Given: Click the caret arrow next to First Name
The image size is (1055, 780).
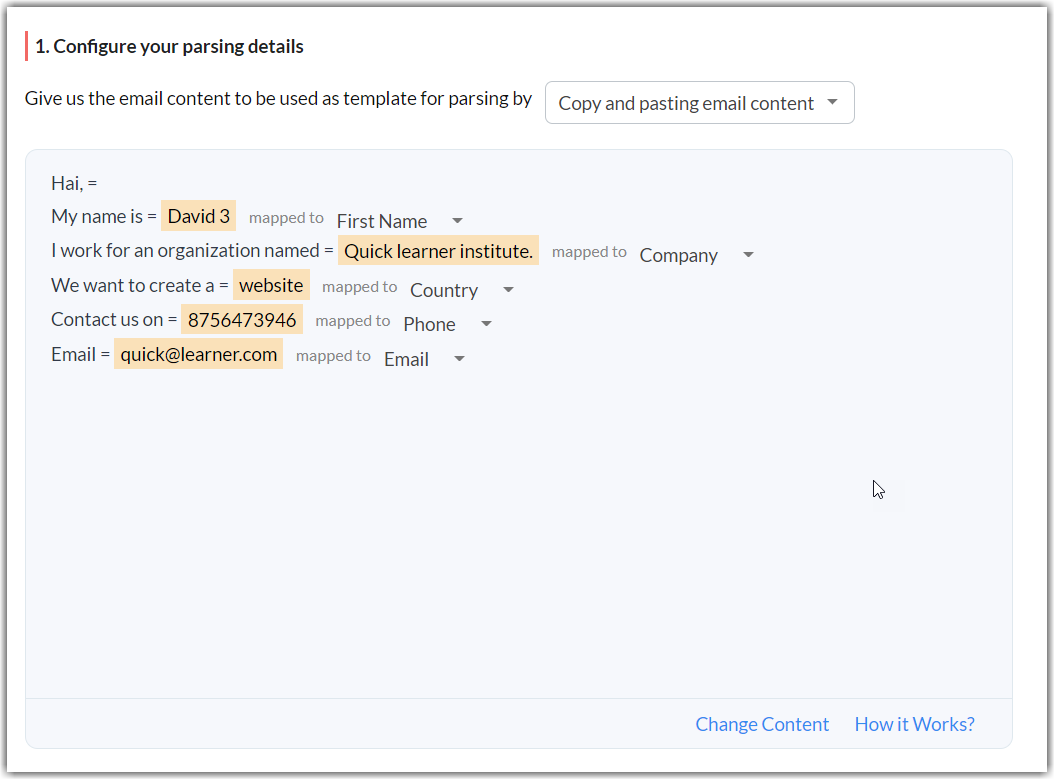Looking at the screenshot, I should click(x=457, y=221).
